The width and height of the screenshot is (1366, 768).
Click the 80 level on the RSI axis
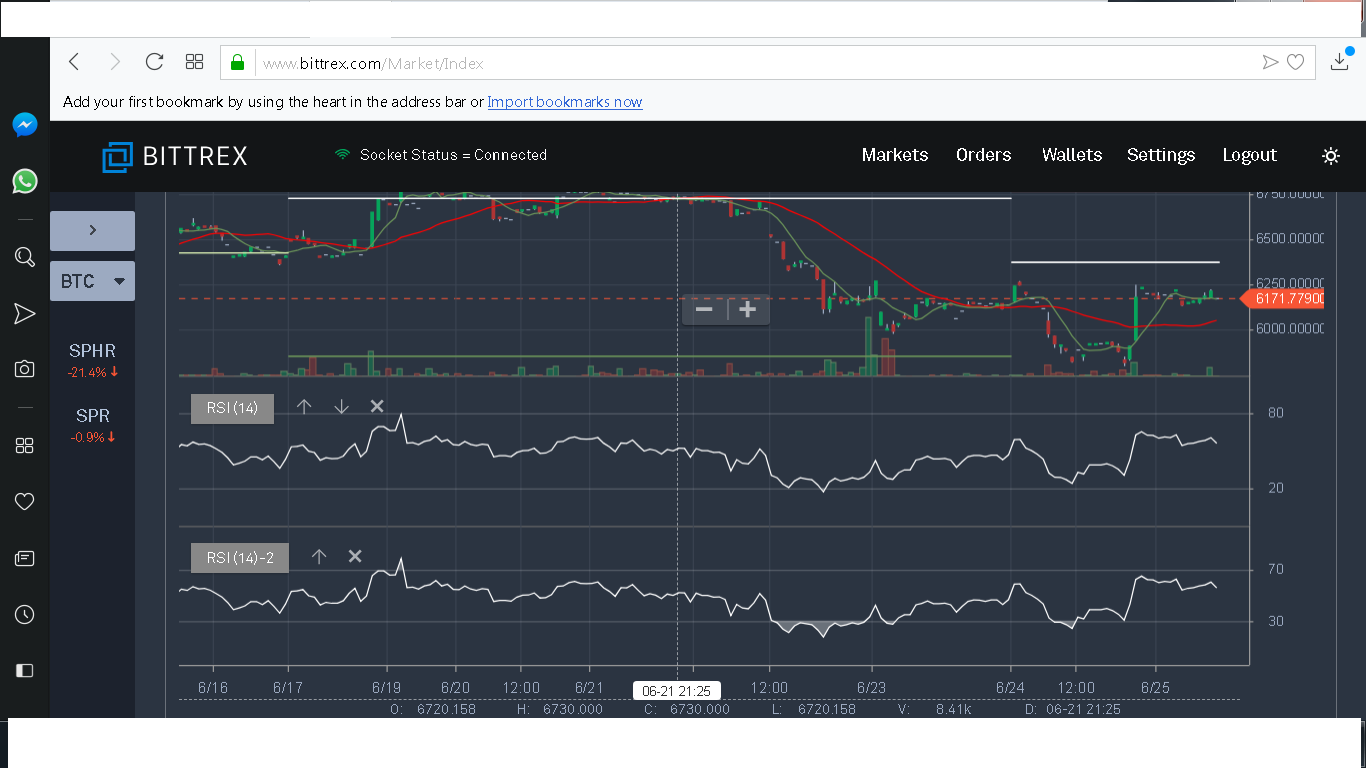1276,413
